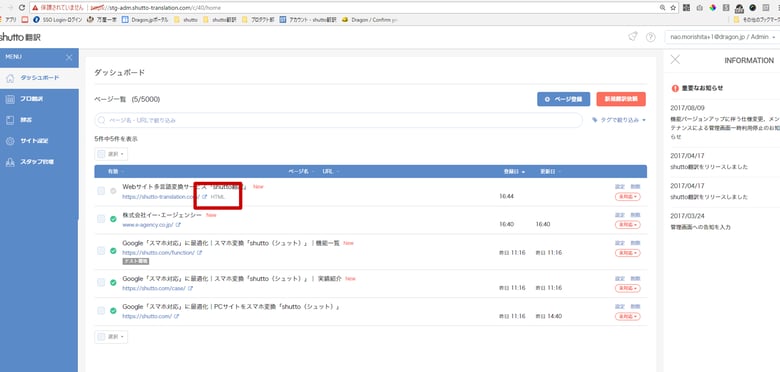Open the スタッフ管理 sidebar item
Image resolution: width=780 pixels, height=372 pixels.
[x=39, y=162]
